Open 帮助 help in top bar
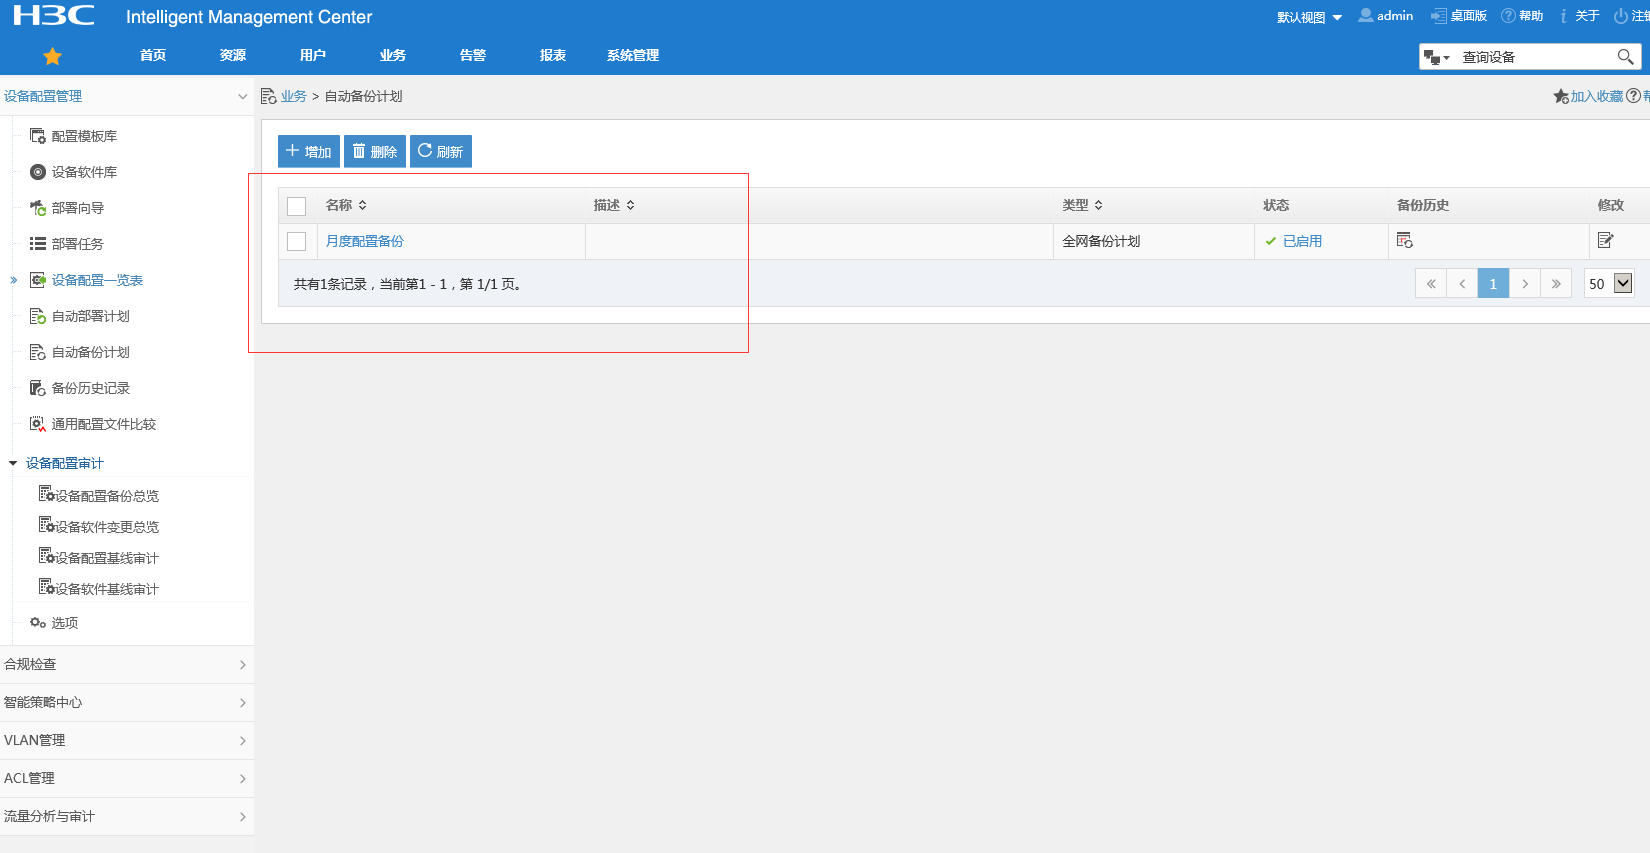The width and height of the screenshot is (1650, 853). click(x=1522, y=16)
